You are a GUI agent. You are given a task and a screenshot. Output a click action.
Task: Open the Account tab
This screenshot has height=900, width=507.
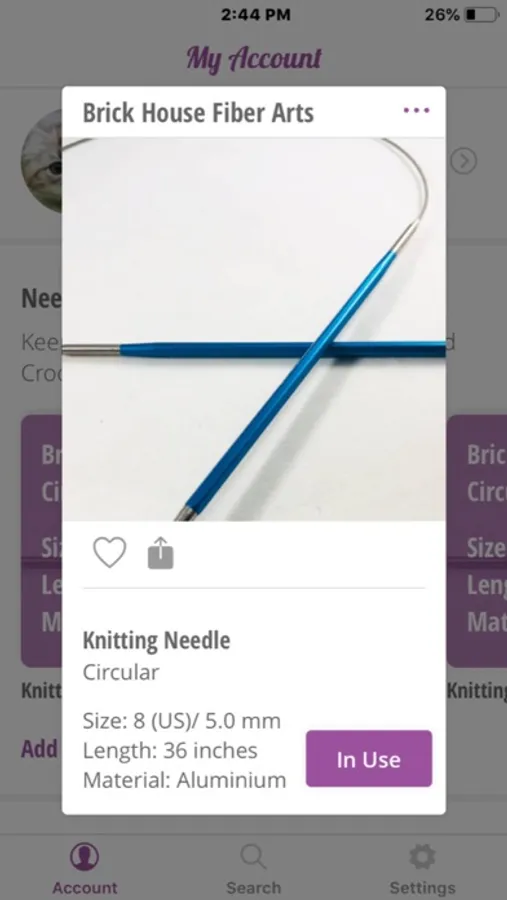[x=84, y=868]
